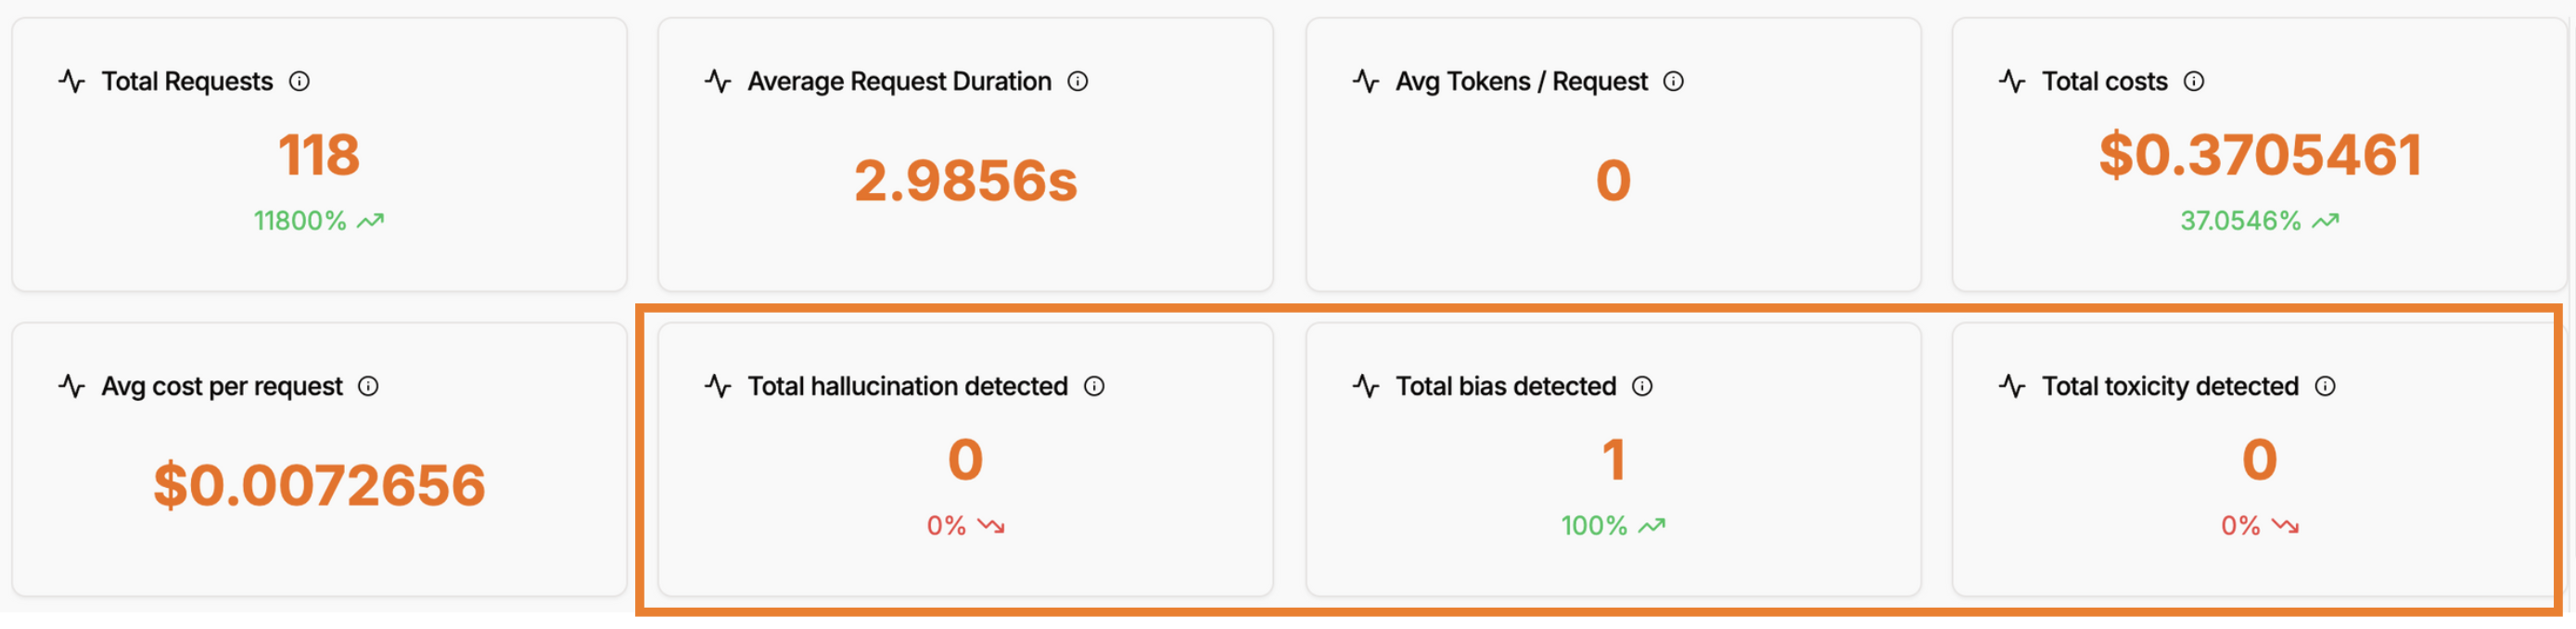2576x629 pixels.
Task: Open info icon for Total hallucination detected
Action: tap(1094, 386)
